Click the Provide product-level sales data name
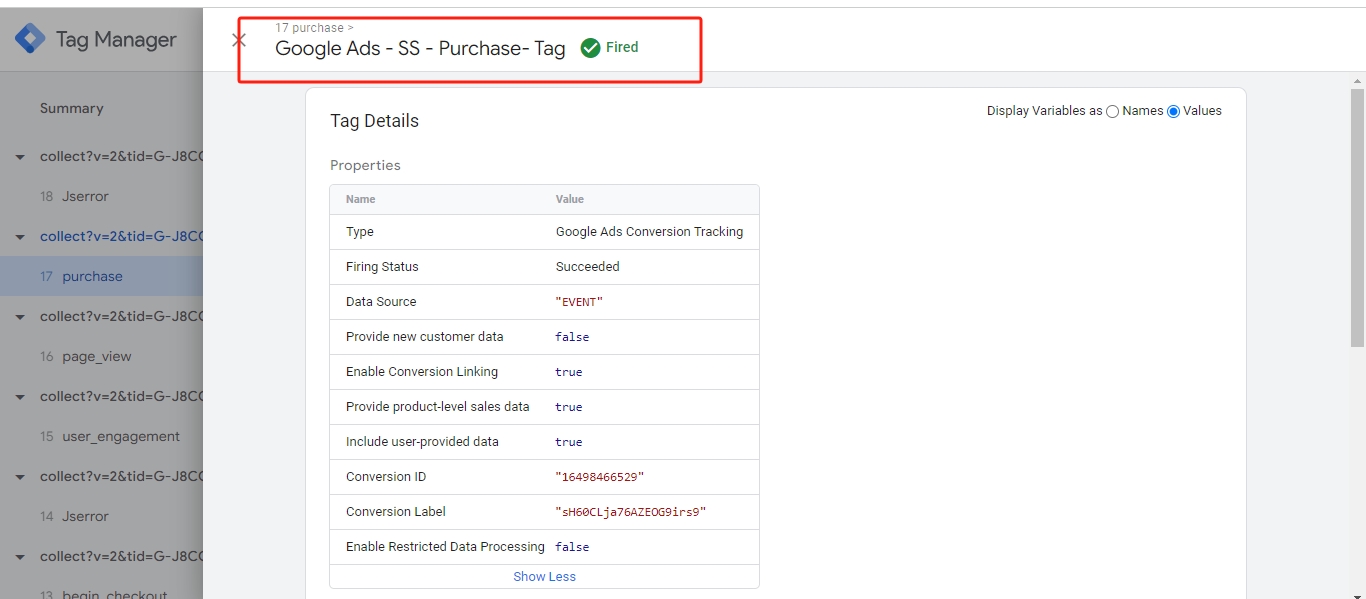This screenshot has height=599, width=1366. [438, 407]
